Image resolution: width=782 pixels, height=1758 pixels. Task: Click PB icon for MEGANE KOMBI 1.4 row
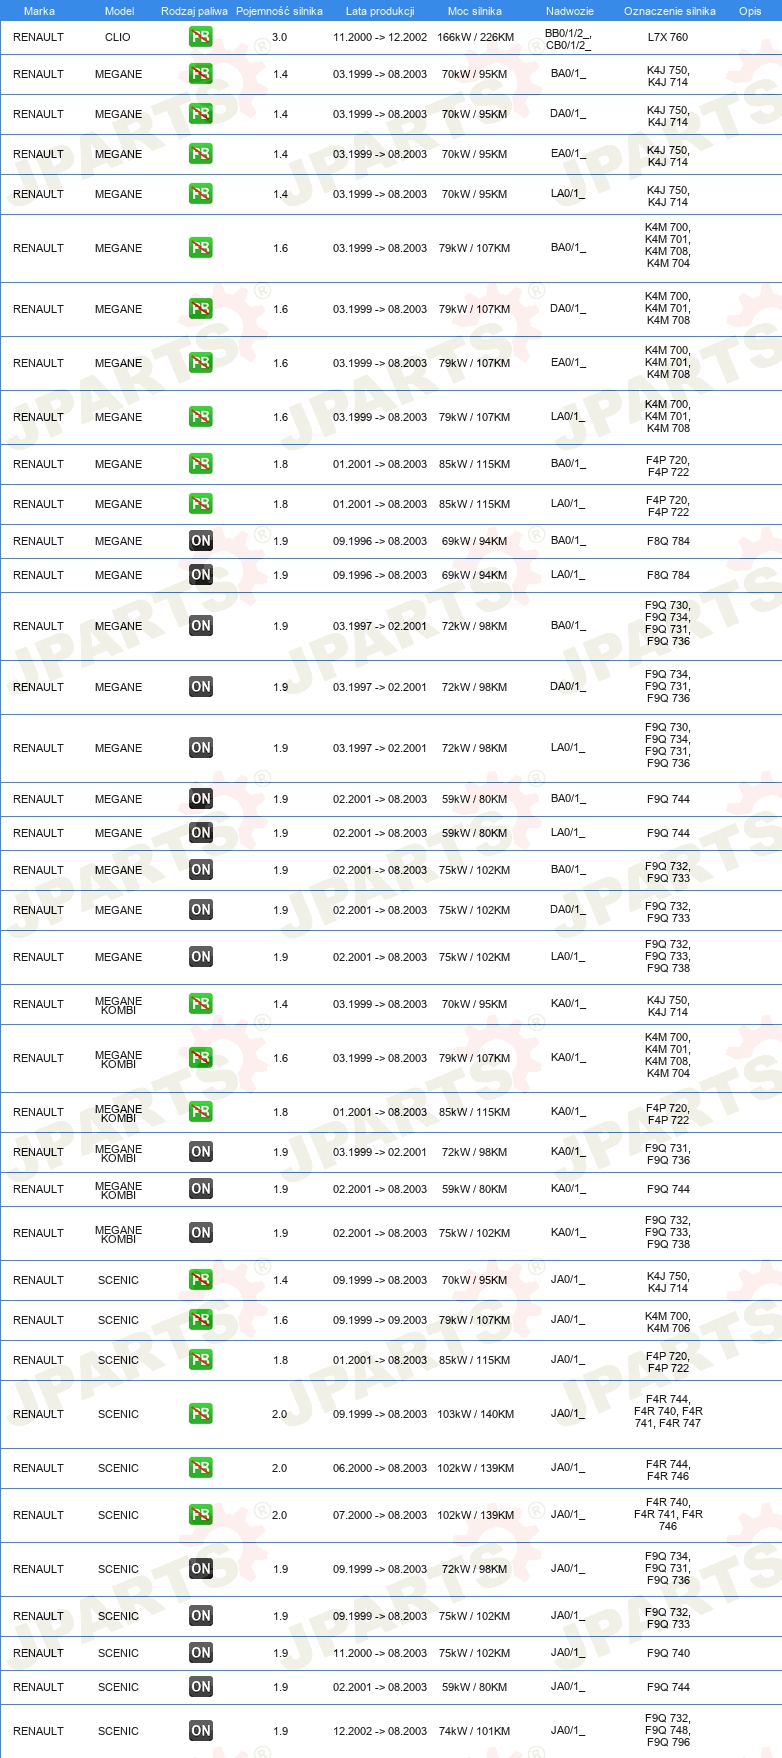pyautogui.click(x=201, y=1004)
